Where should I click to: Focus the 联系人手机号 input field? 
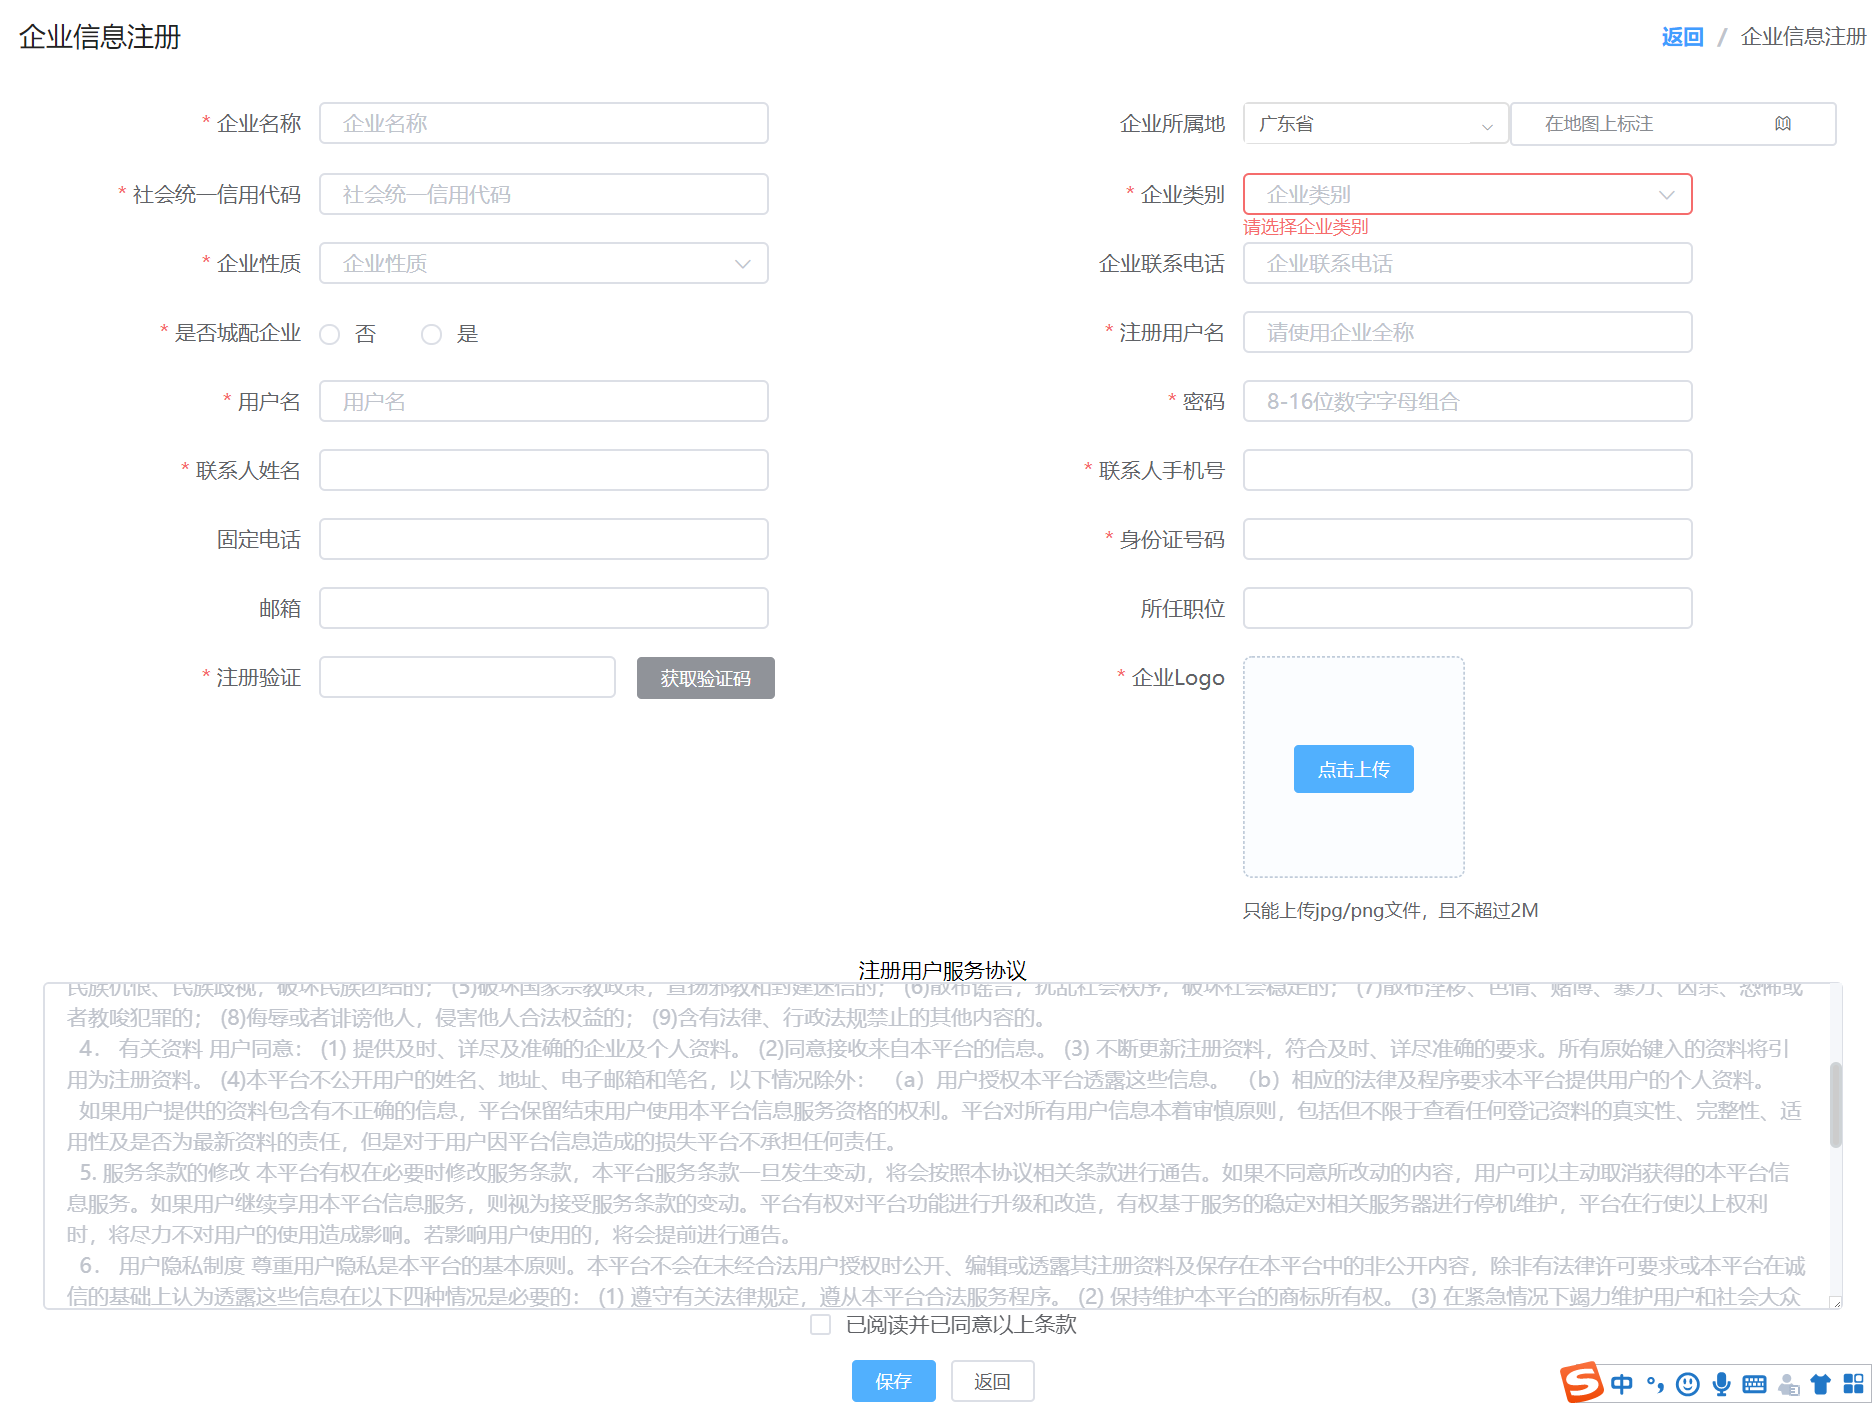[x=1468, y=470]
